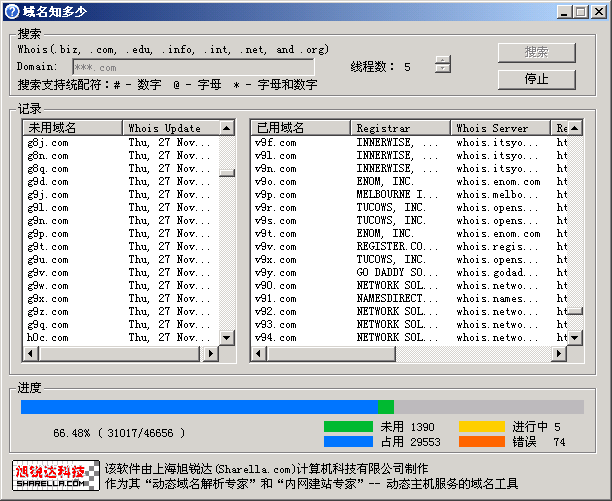Click the green 未用 legend swatch
Screen dimensions: 612x501
point(347,427)
